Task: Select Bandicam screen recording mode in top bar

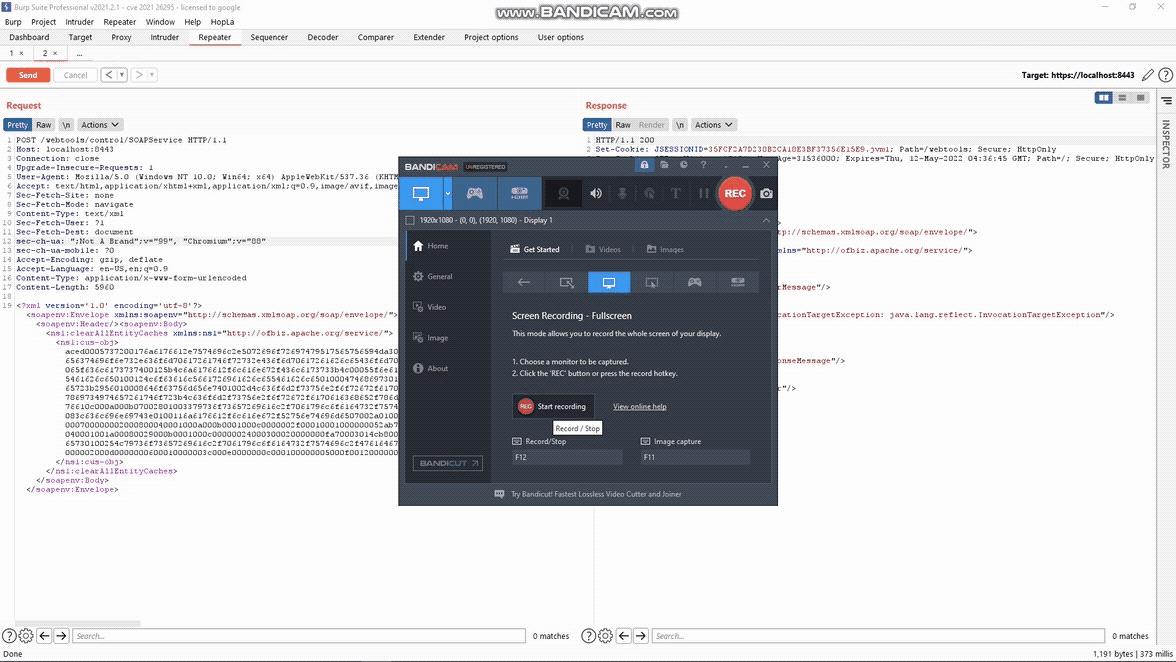Action: point(421,193)
